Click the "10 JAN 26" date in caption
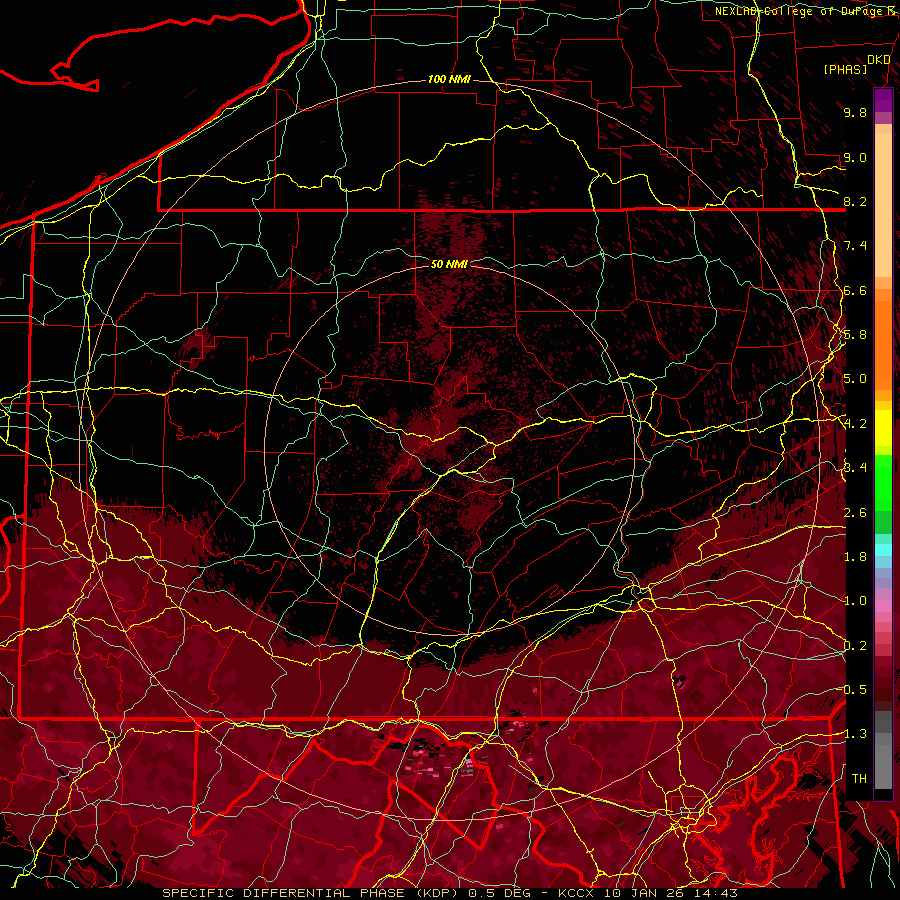Viewport: 900px width, 900px height. (645, 893)
